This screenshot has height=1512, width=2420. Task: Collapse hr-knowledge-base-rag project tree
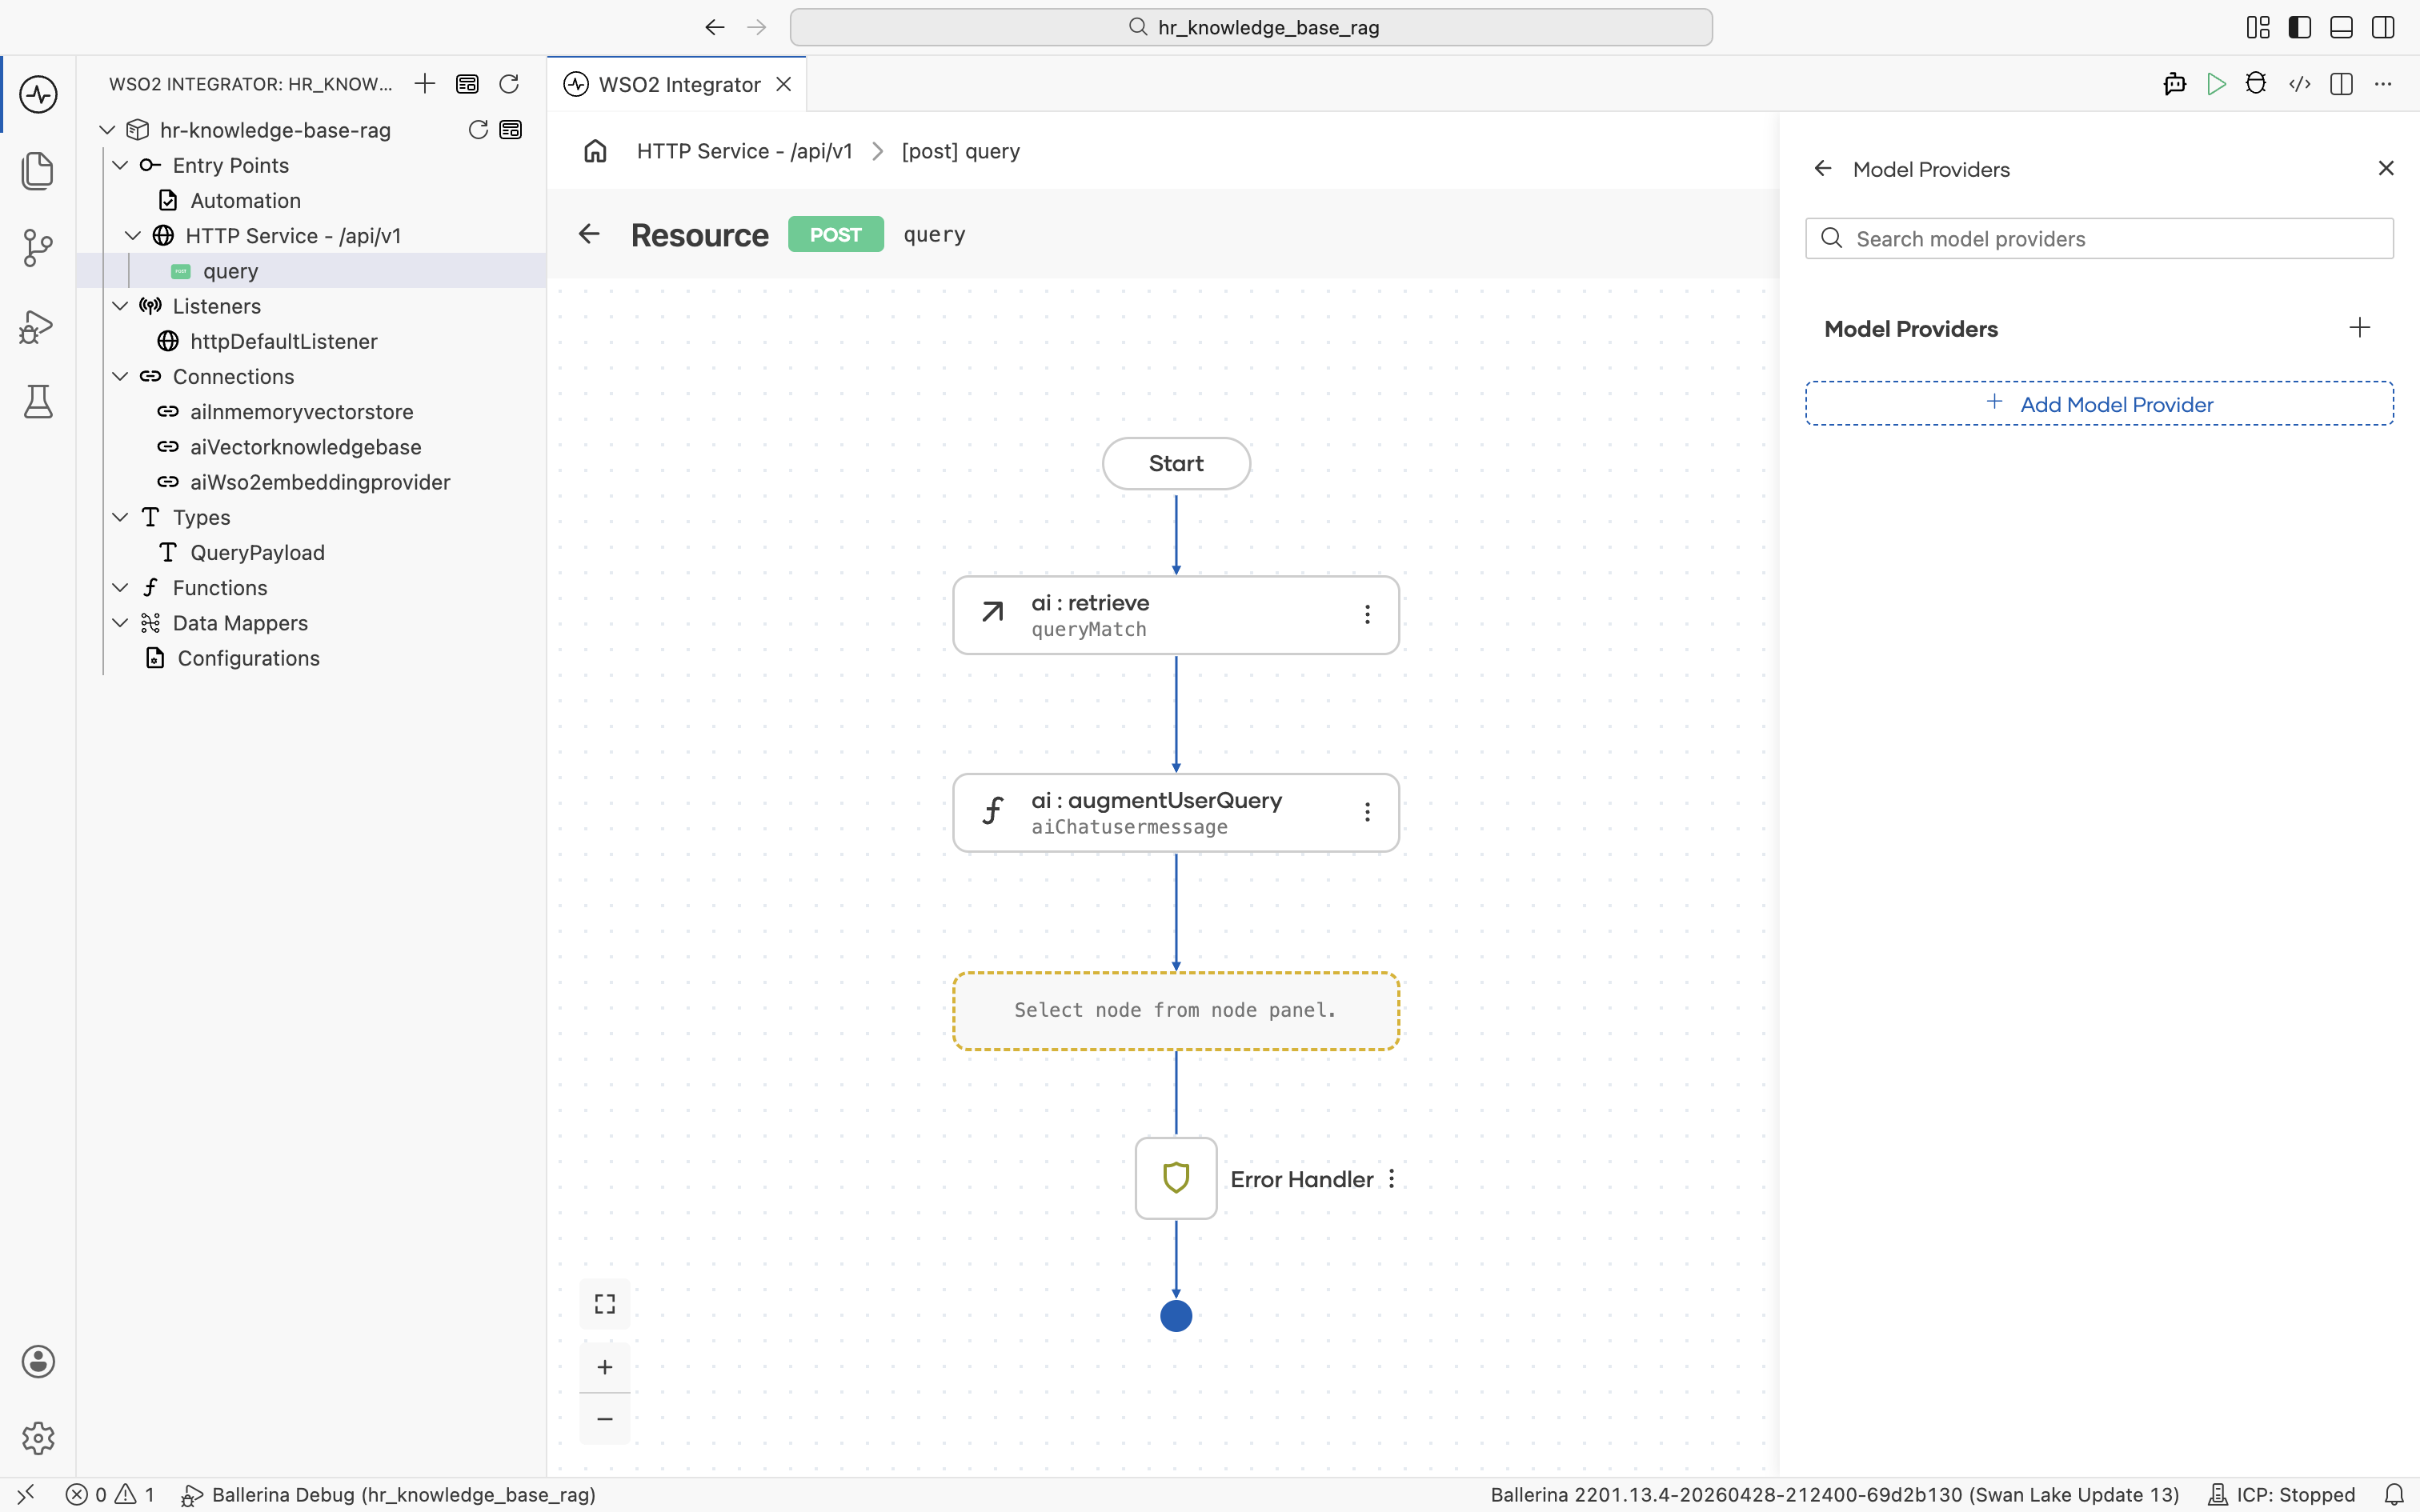coord(107,130)
